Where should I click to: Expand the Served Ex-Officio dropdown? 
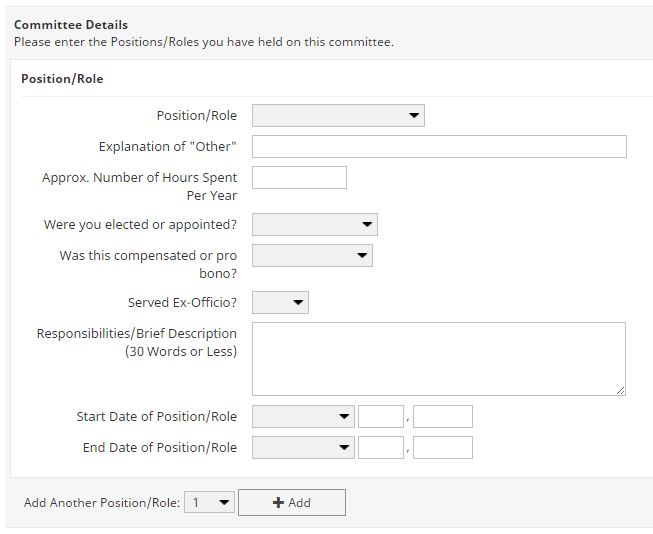pyautogui.click(x=280, y=303)
